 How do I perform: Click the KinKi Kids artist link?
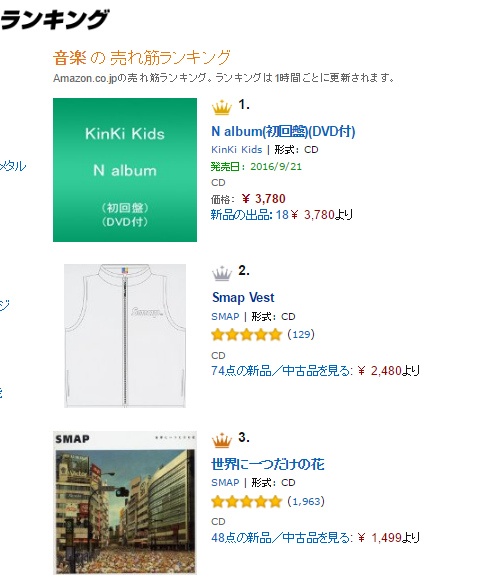(237, 150)
